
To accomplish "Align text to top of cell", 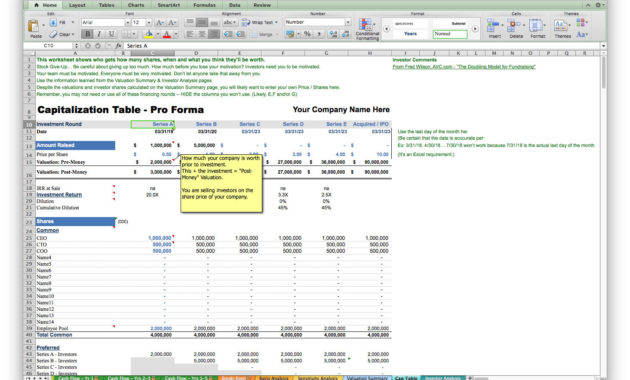I will click(190, 22).
